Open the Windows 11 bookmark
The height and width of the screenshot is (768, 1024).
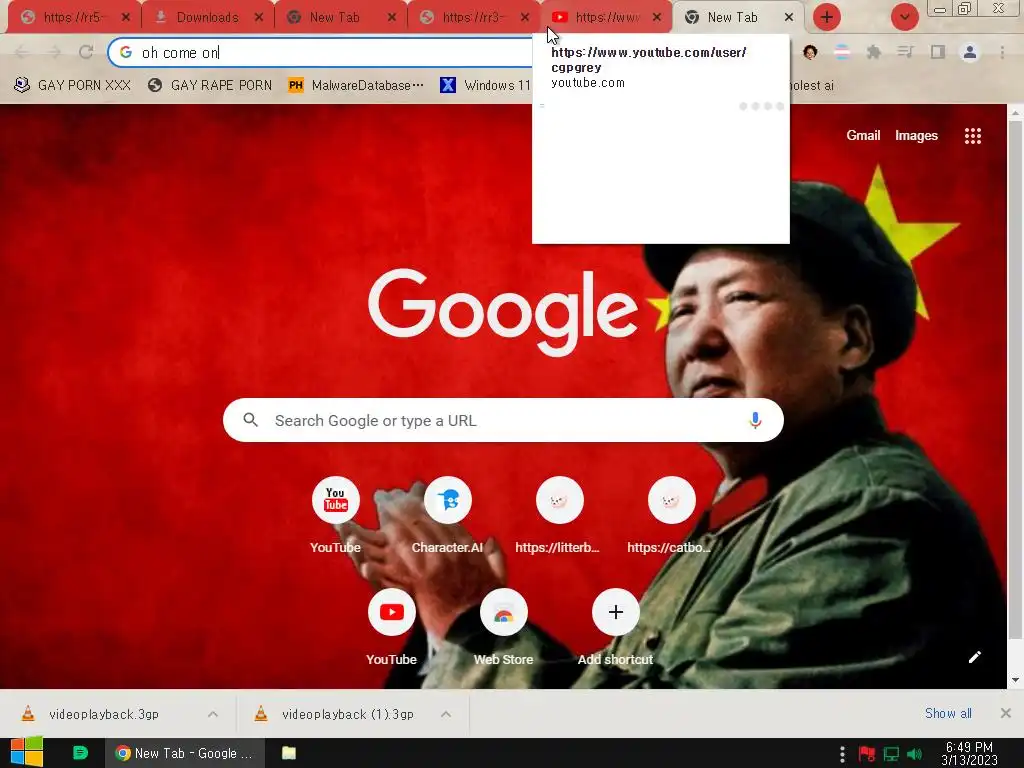[x=486, y=85]
